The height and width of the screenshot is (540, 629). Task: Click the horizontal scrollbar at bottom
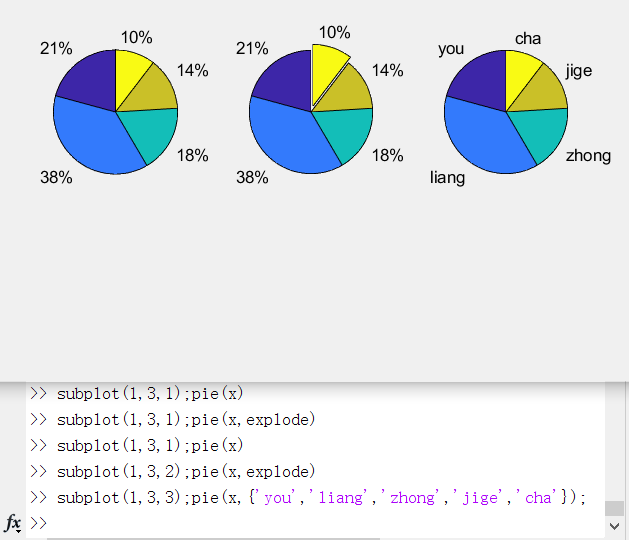pyautogui.click(x=213, y=539)
